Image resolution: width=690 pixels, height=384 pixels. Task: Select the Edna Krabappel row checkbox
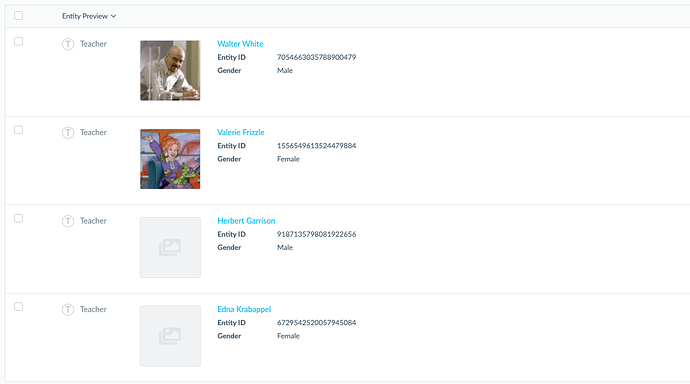(18, 307)
